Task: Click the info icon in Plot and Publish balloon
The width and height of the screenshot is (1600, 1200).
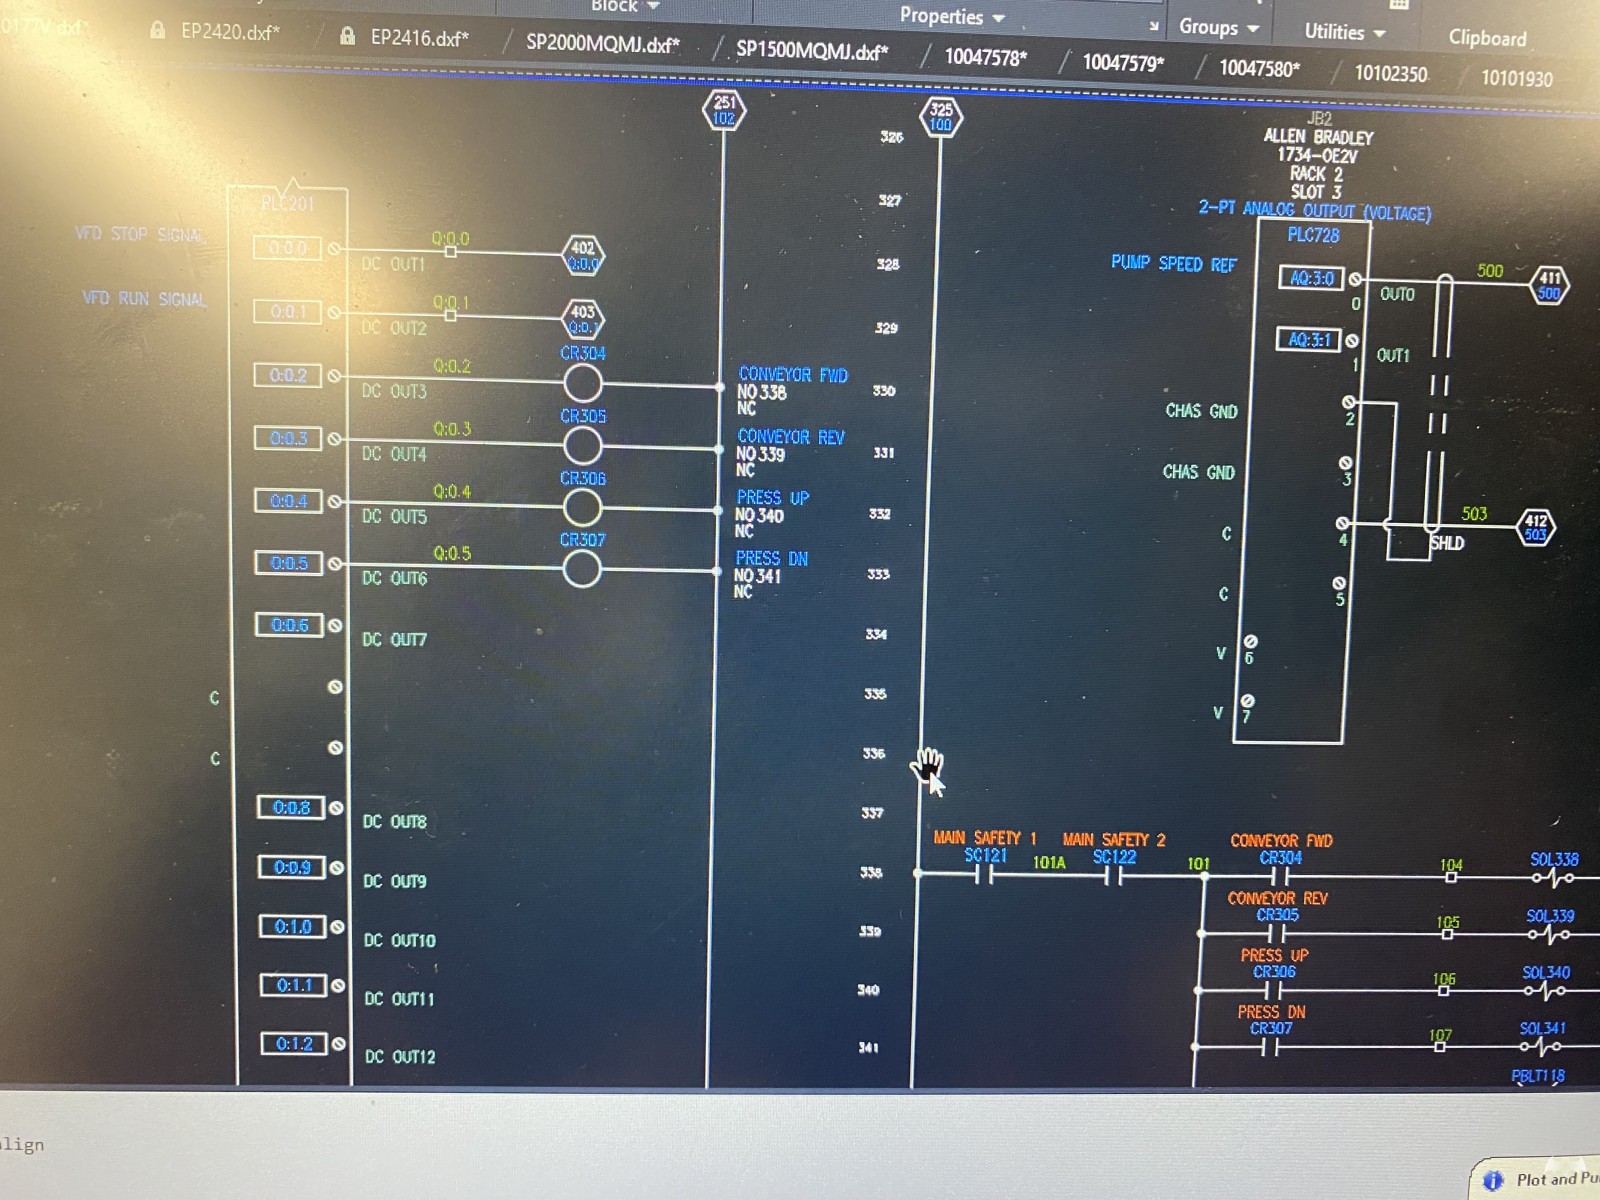Action: tap(1493, 1180)
